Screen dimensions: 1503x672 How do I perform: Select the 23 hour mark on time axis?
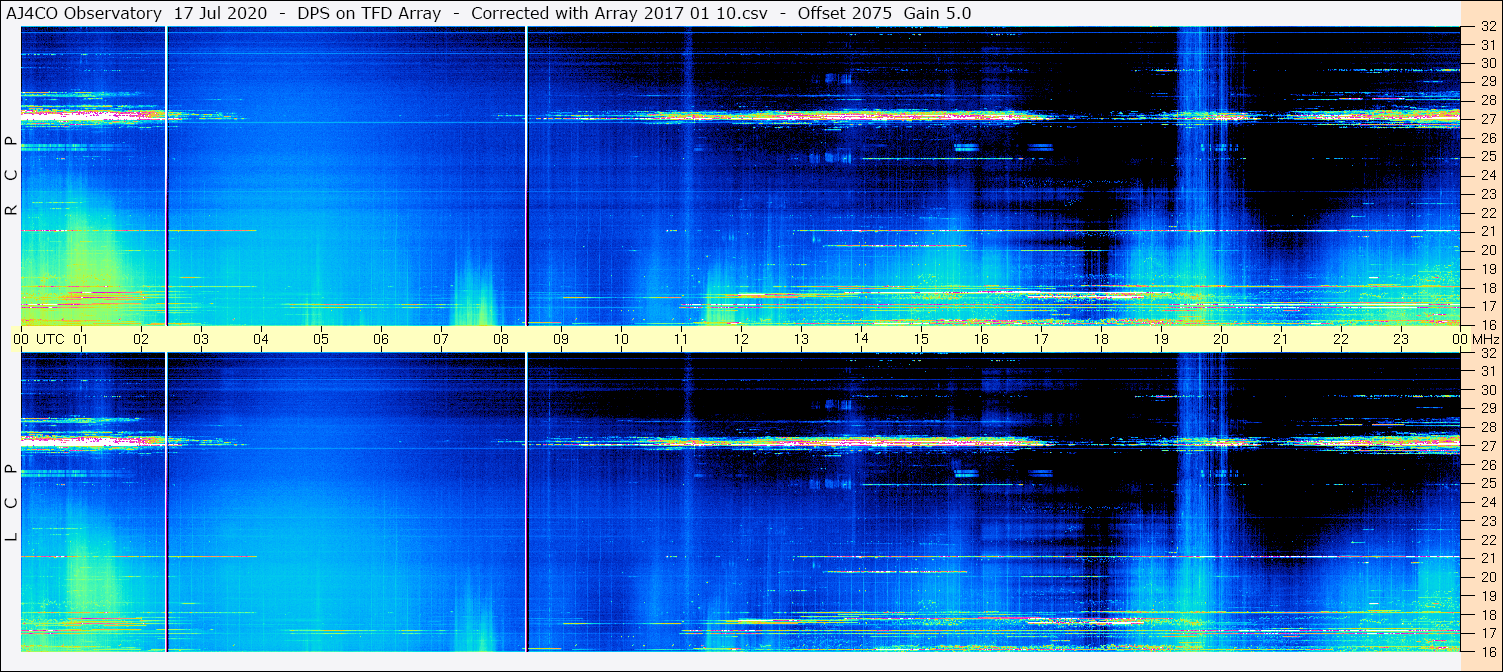point(1401,339)
